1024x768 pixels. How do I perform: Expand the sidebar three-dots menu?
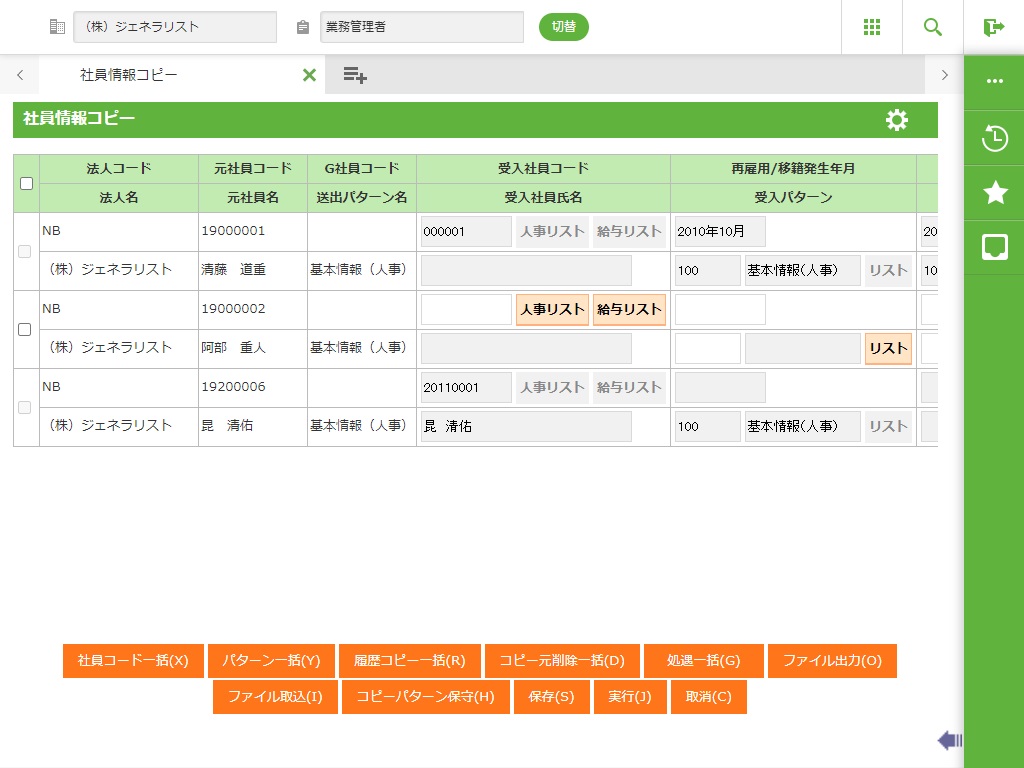(x=994, y=82)
